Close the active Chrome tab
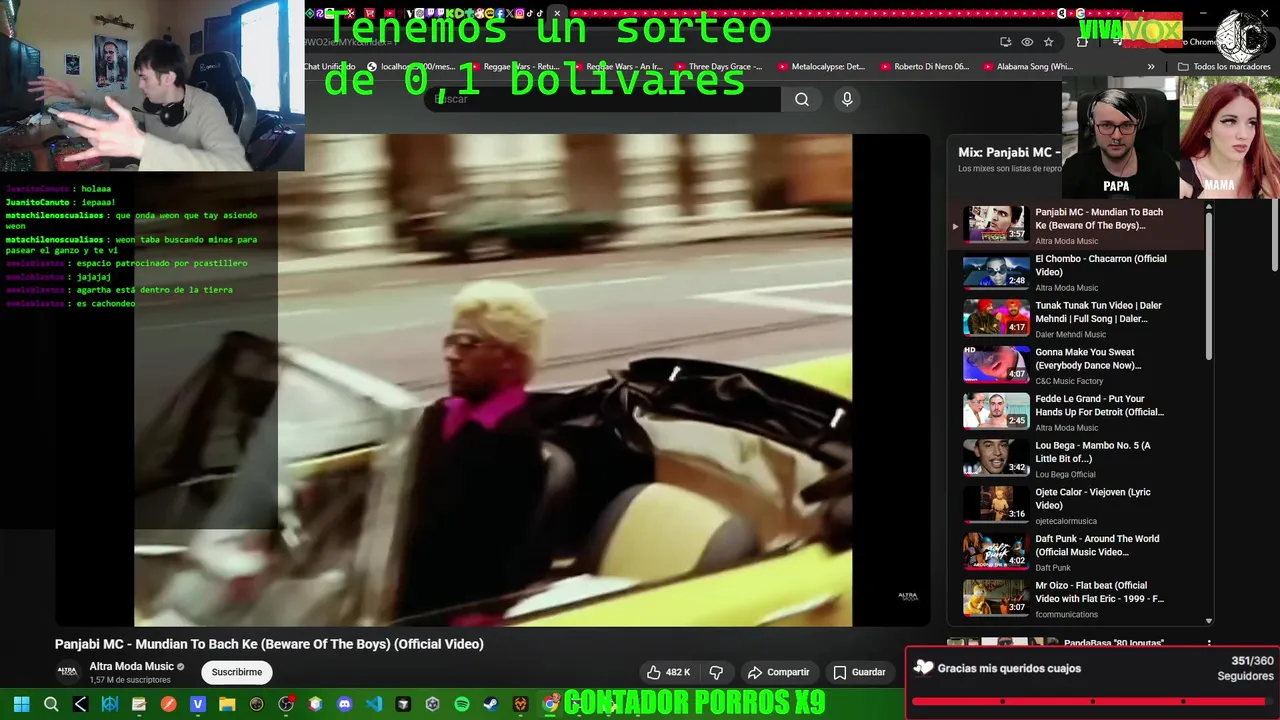 click(557, 13)
